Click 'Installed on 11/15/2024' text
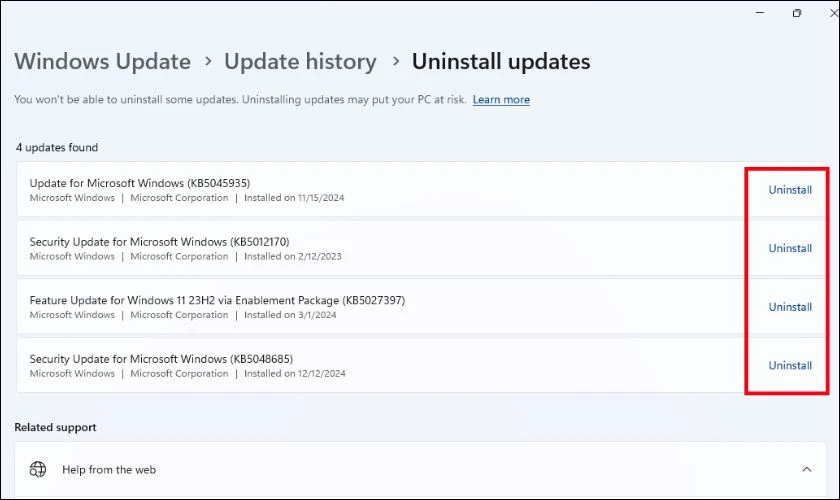 [x=294, y=198]
